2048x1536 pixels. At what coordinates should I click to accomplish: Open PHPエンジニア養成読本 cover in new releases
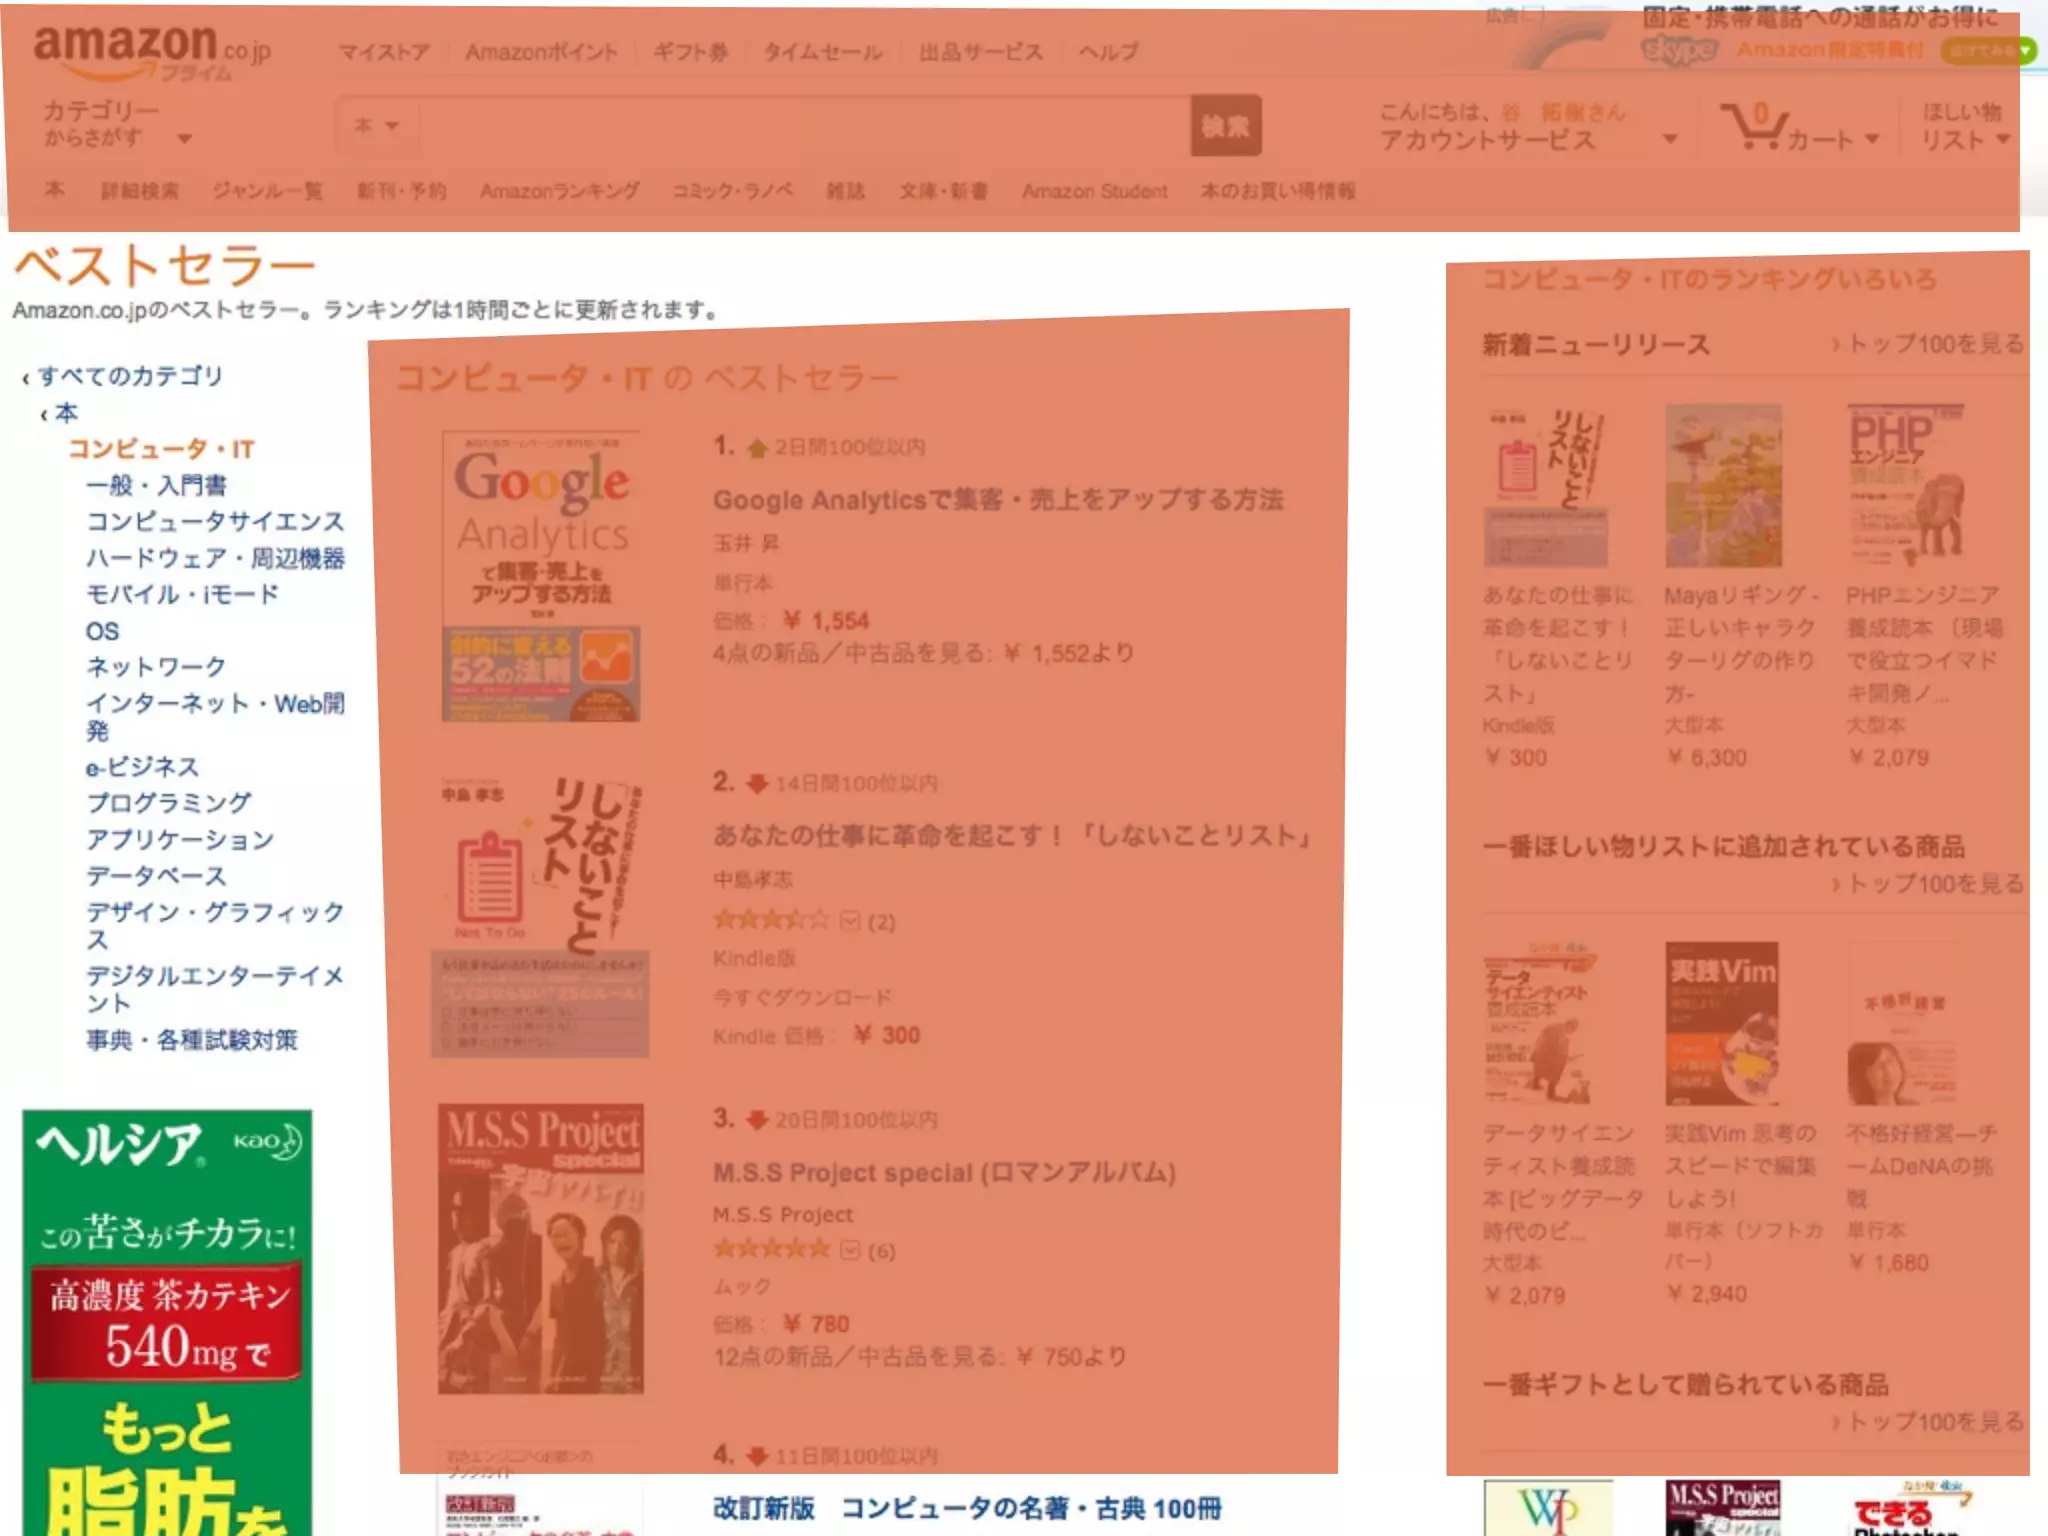click(x=1906, y=484)
